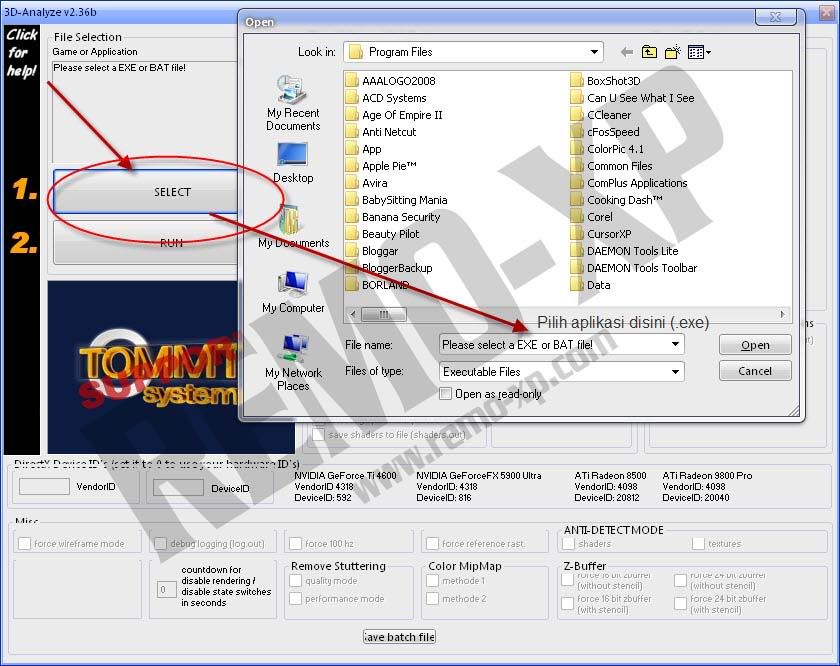Enable quality mode under Remove Stuttering

(x=296, y=581)
